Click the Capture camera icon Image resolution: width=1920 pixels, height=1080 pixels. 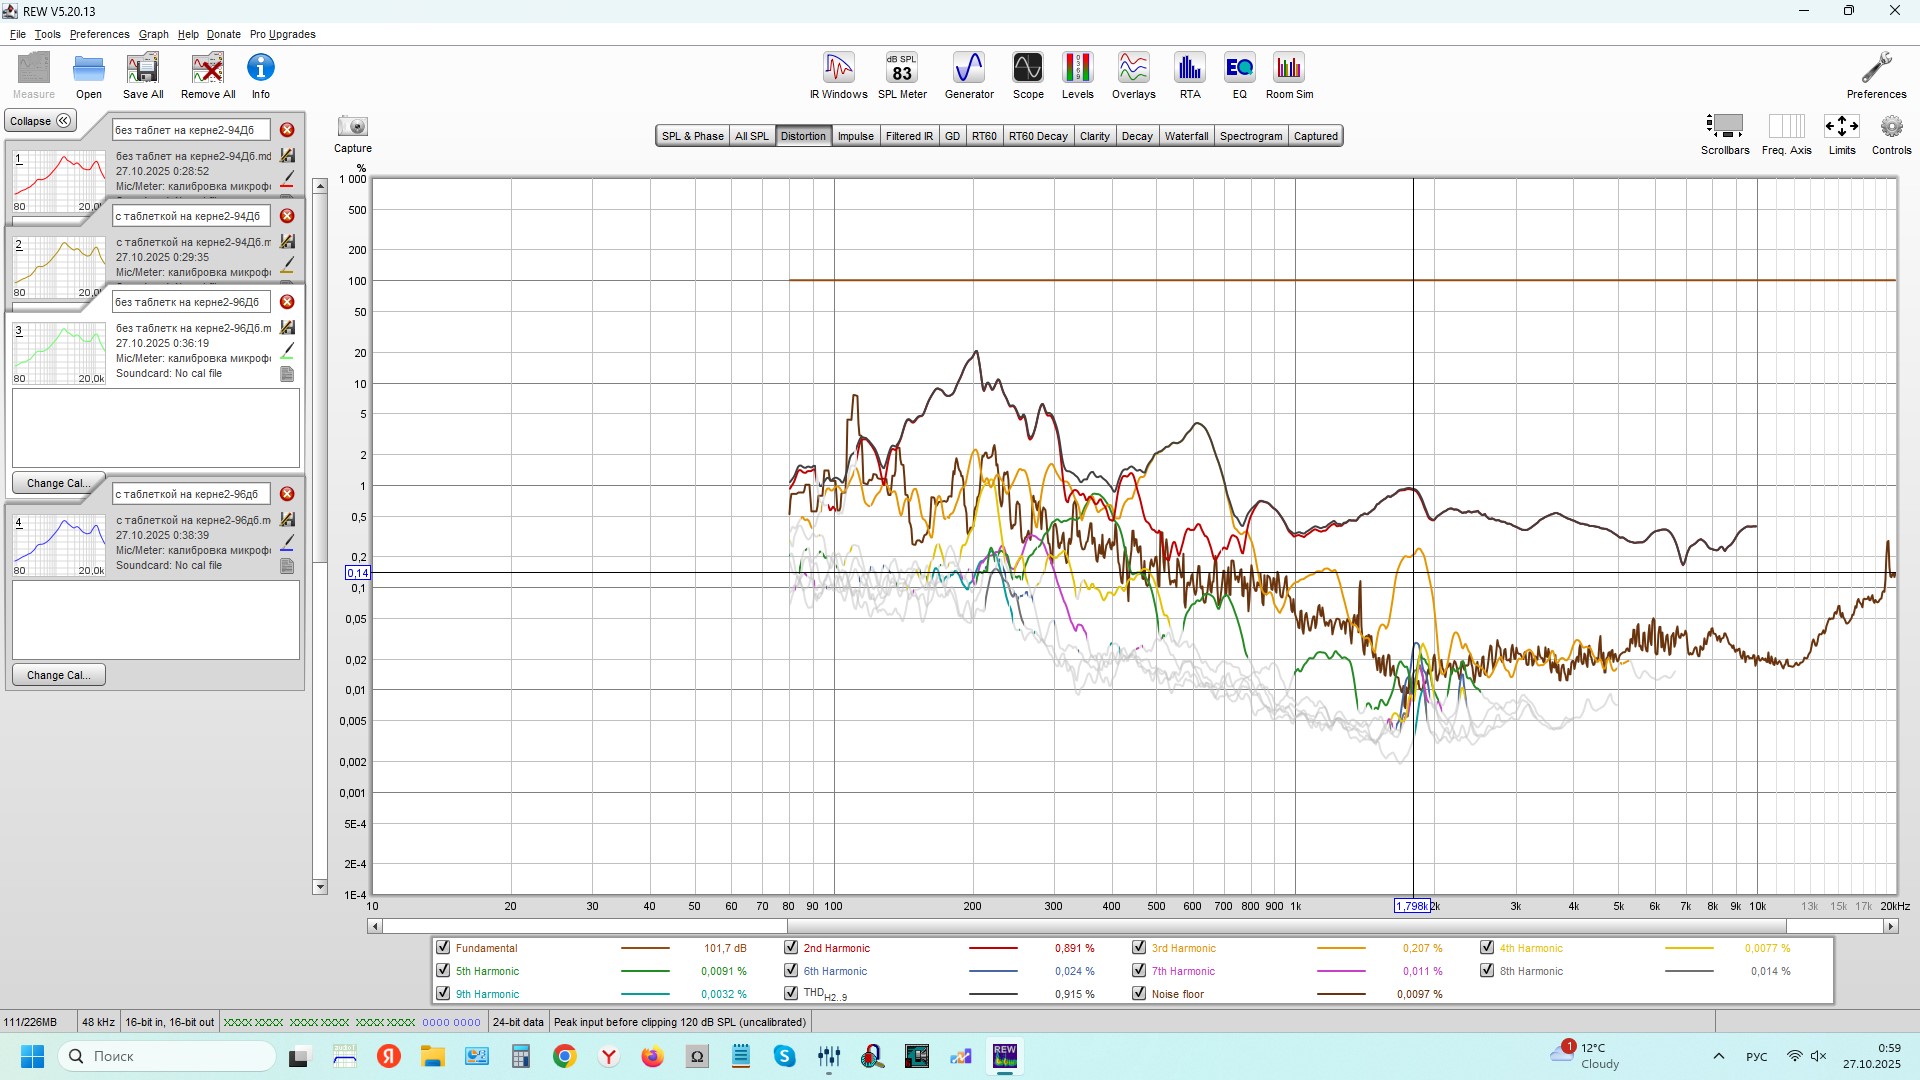[x=352, y=127]
